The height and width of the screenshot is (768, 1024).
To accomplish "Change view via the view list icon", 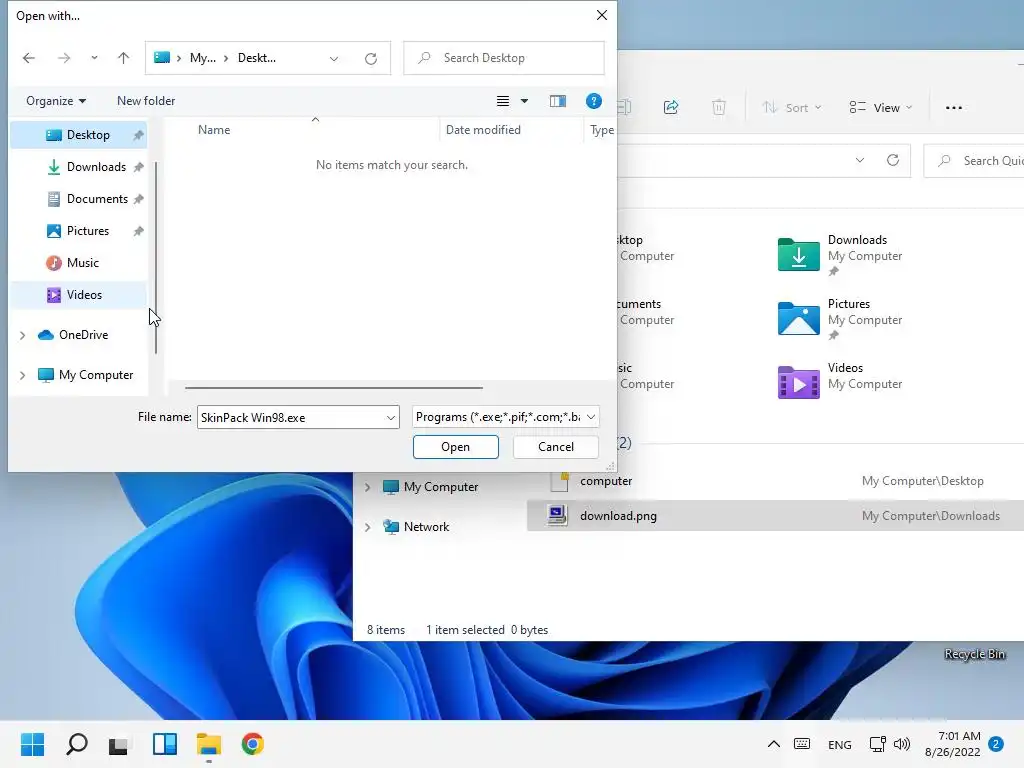I will (503, 101).
